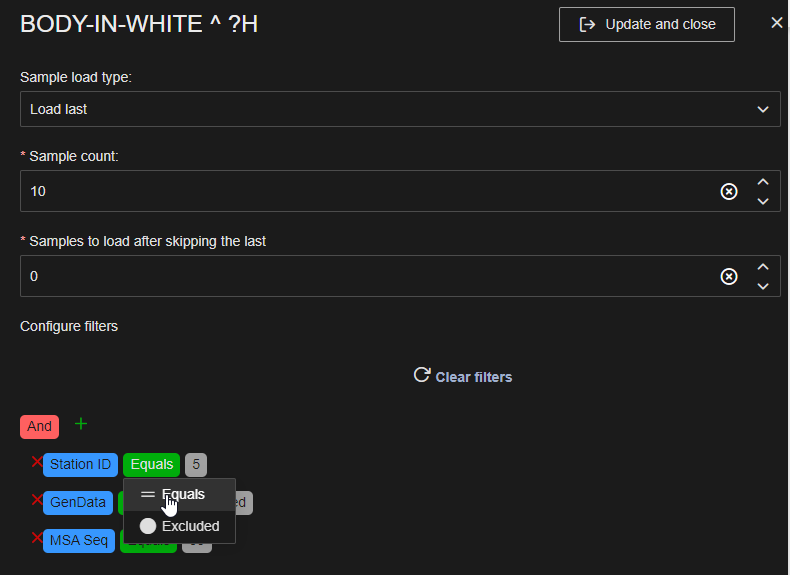Remove the MSA Seq filter row
The height and width of the screenshot is (575, 790).
[x=37, y=539]
